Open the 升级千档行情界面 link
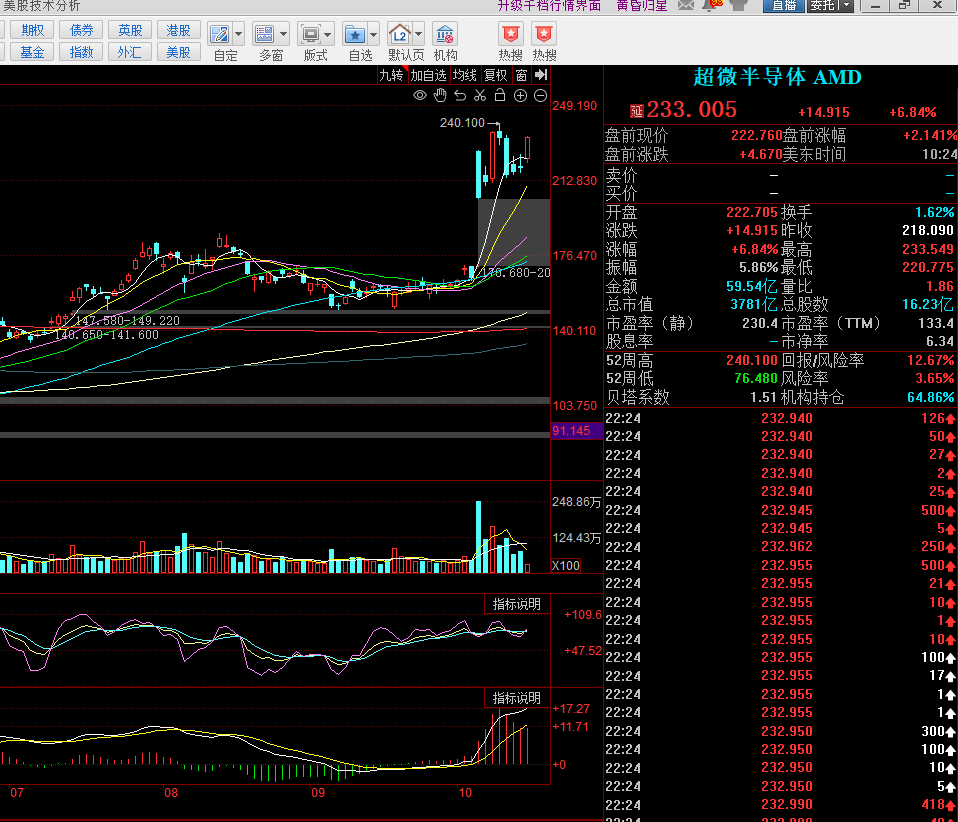 click(549, 6)
